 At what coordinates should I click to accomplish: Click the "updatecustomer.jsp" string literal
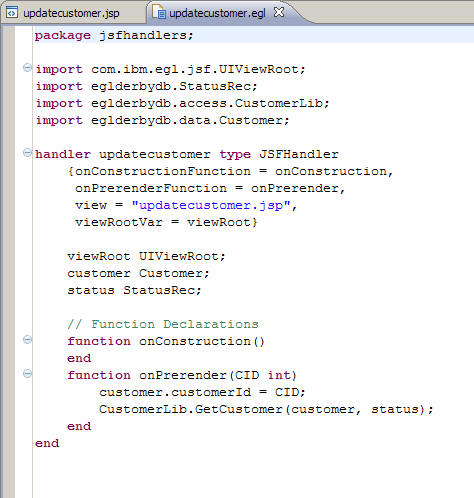(x=211, y=206)
